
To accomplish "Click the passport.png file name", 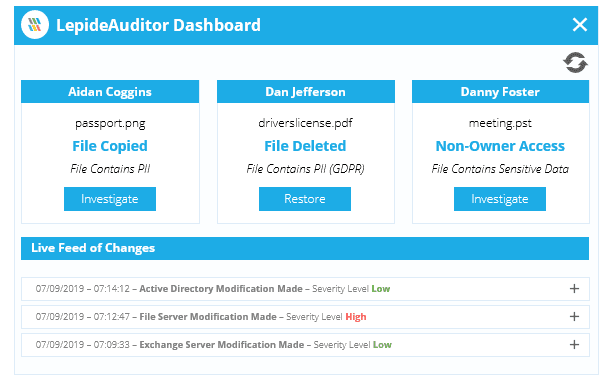I will click(x=110, y=123).
